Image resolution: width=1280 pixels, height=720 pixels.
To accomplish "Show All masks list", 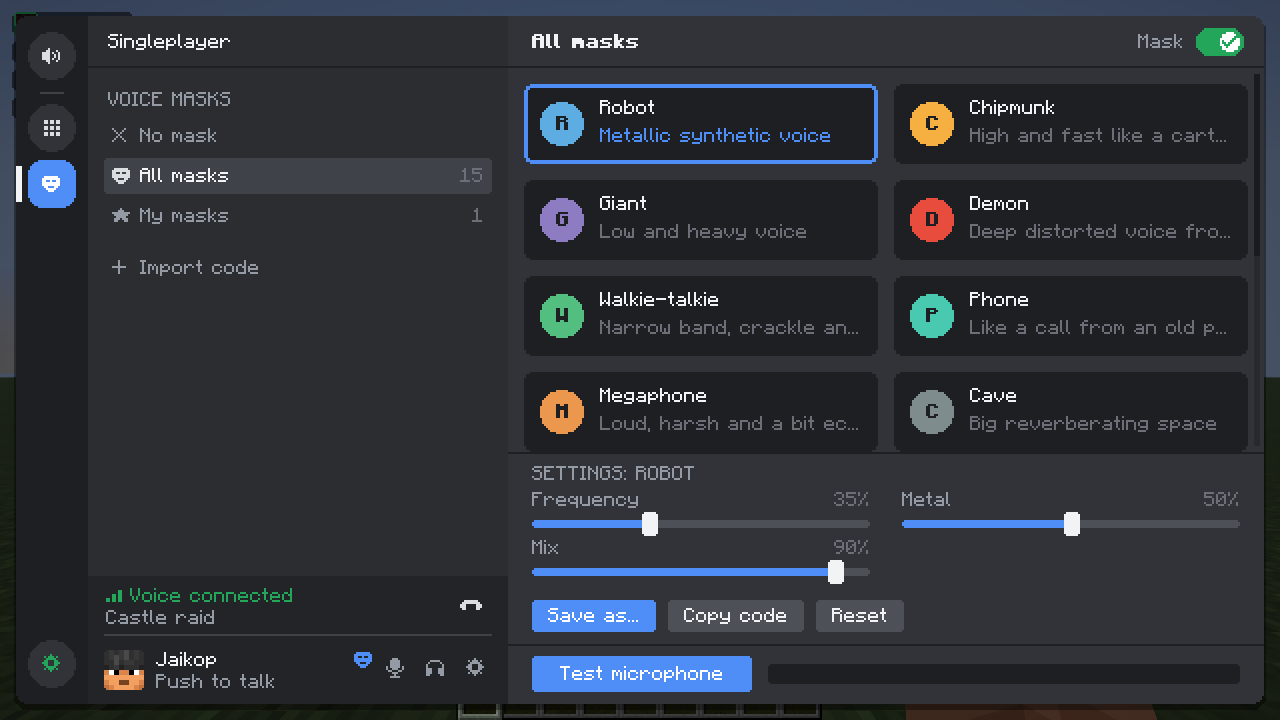I will [x=298, y=176].
